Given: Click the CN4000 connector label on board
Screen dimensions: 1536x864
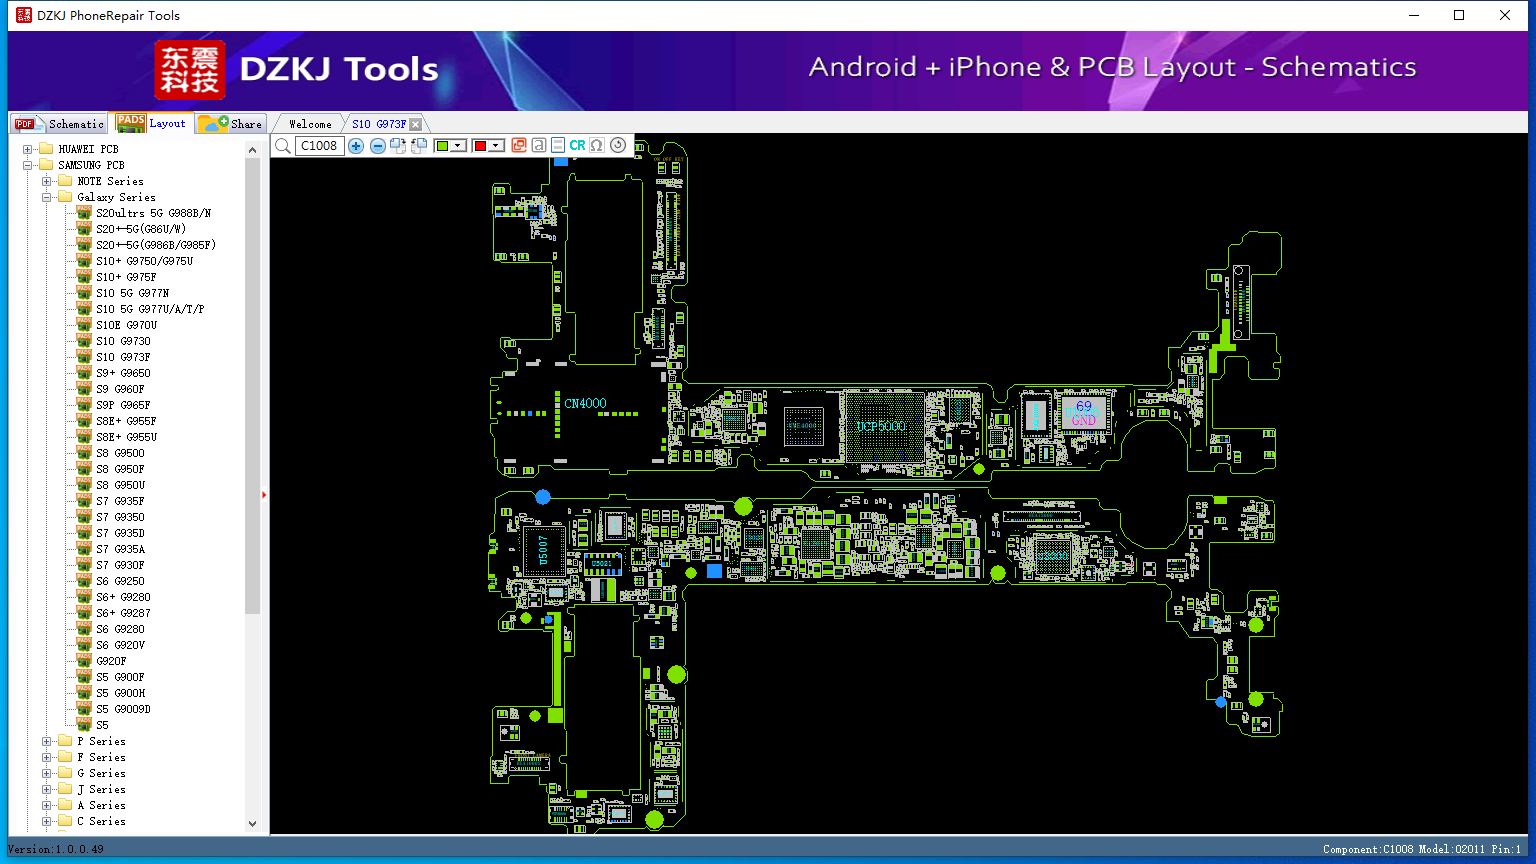Looking at the screenshot, I should coord(585,404).
